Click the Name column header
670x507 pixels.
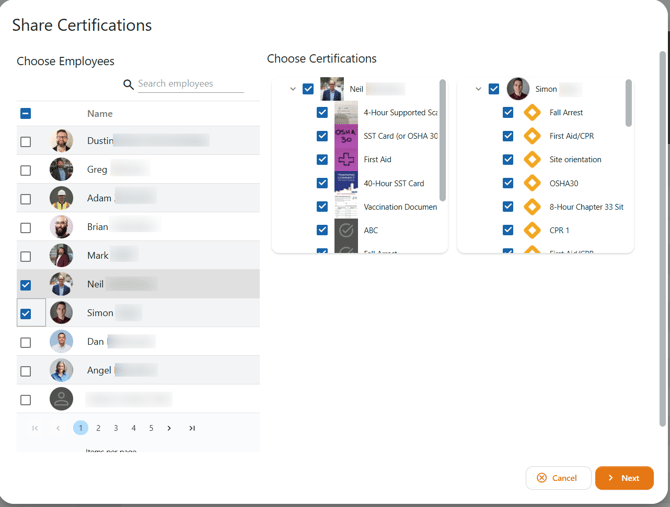coord(100,114)
